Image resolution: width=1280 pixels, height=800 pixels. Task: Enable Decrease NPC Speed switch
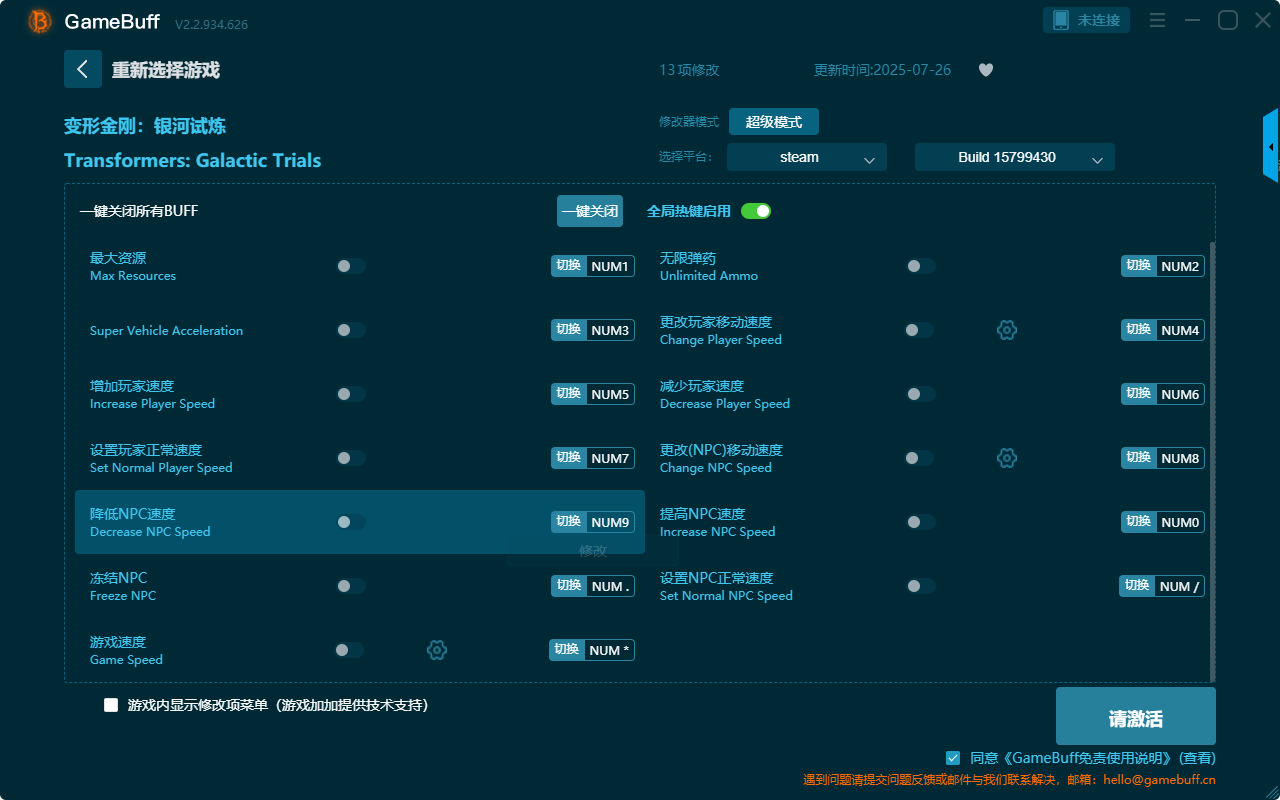coord(350,522)
